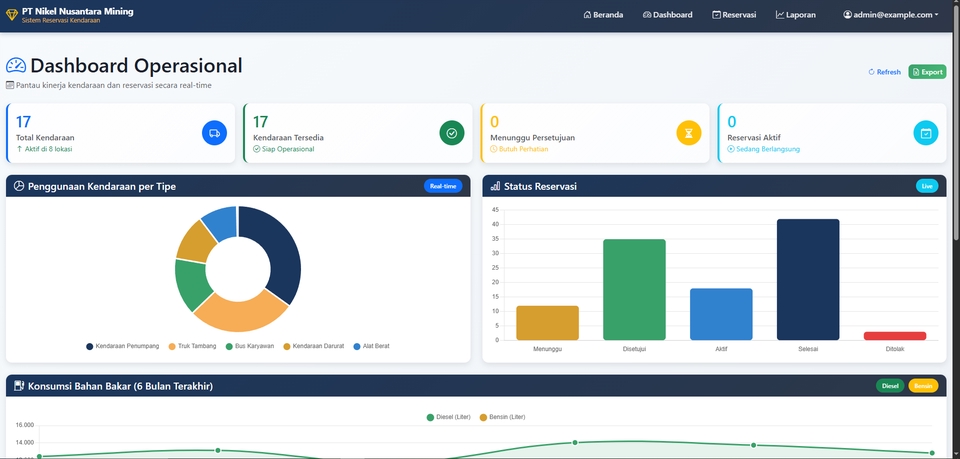Click the up arrow icon next to Aktif di 8 lokasi
This screenshot has width=960, height=459.
pyautogui.click(x=19, y=149)
